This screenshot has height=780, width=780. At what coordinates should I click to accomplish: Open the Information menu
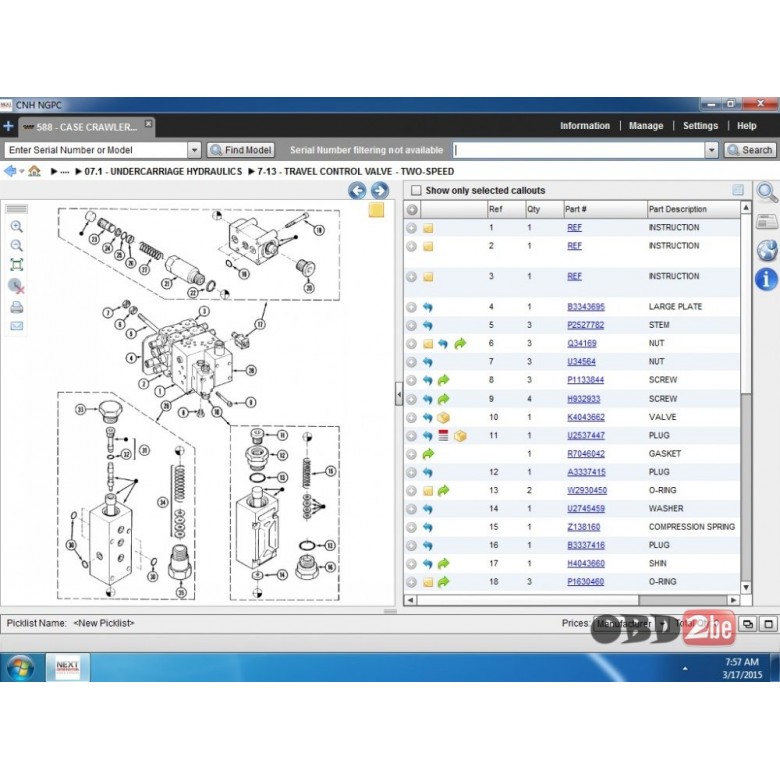coord(585,126)
